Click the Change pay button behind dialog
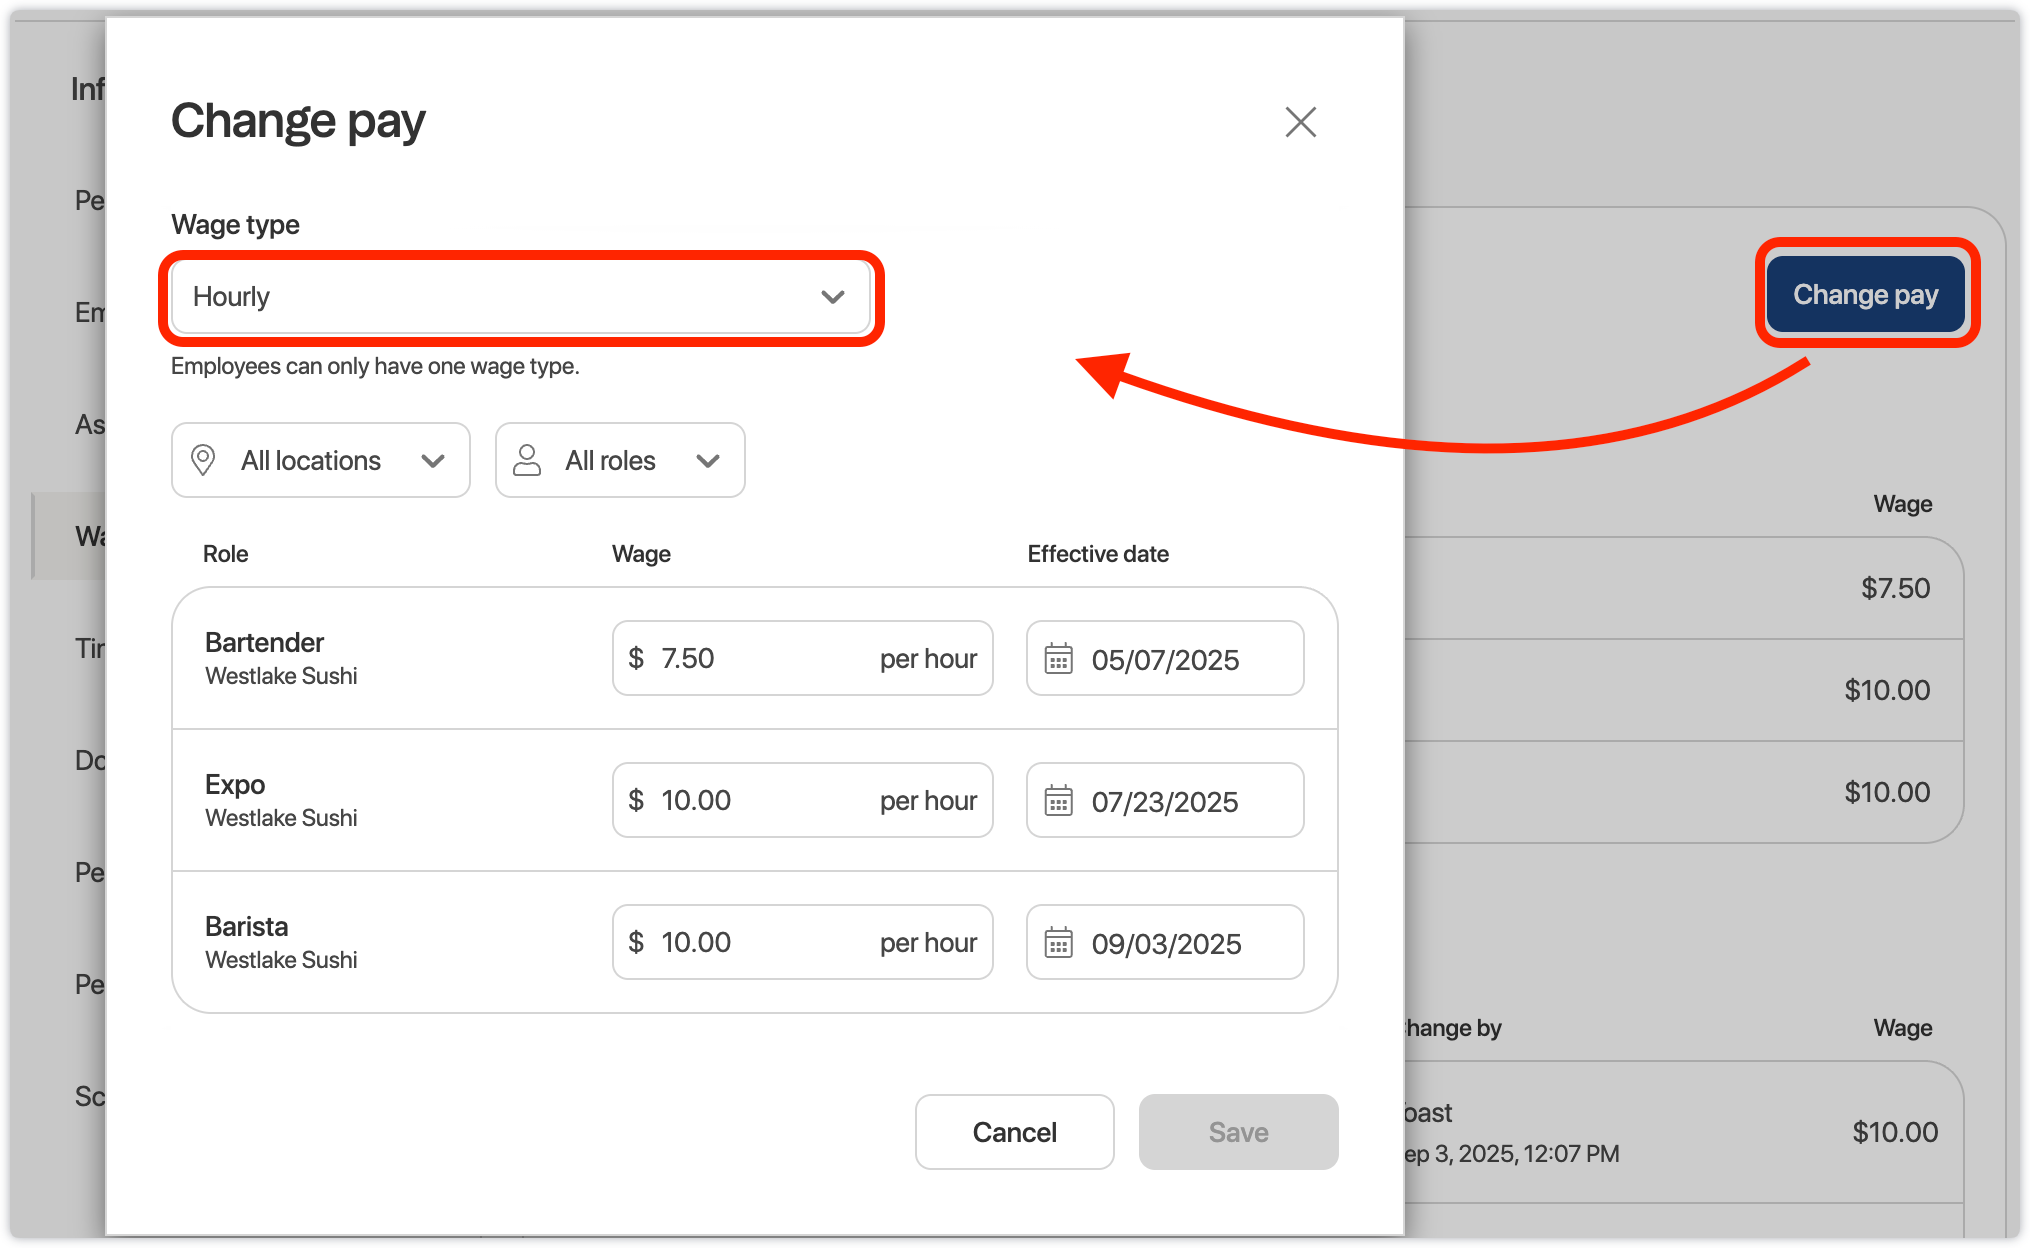The image size is (2030, 1248). pos(1865,295)
